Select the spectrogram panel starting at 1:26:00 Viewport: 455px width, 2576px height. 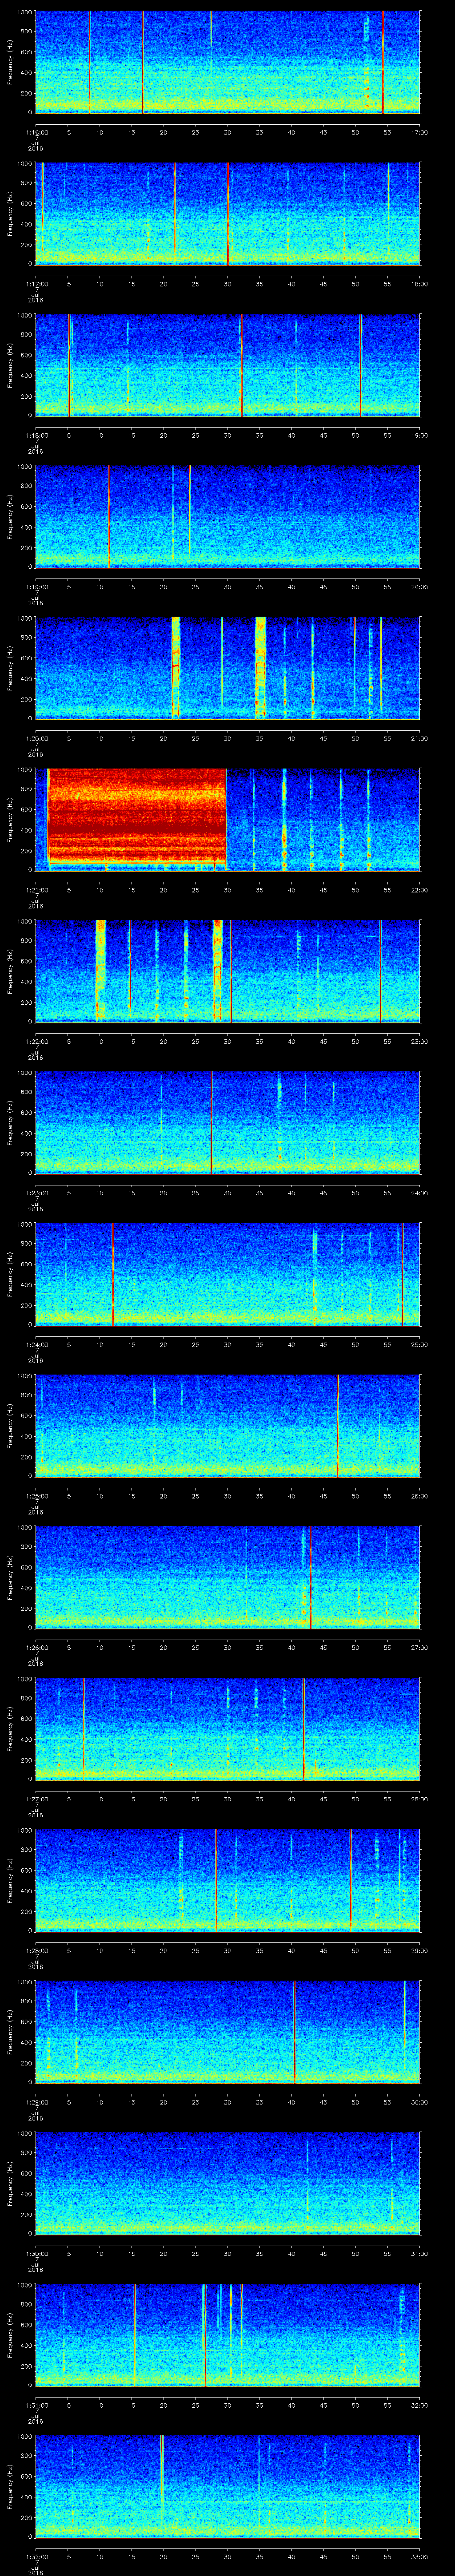[227, 1577]
